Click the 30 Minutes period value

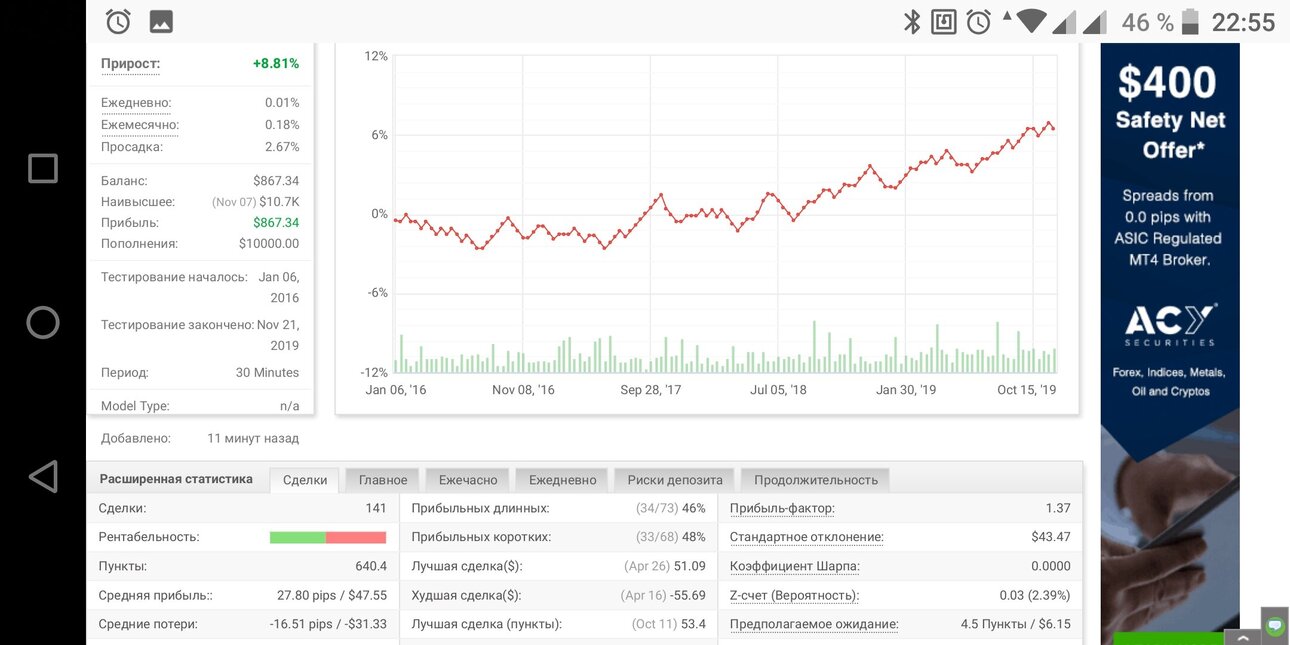point(267,372)
